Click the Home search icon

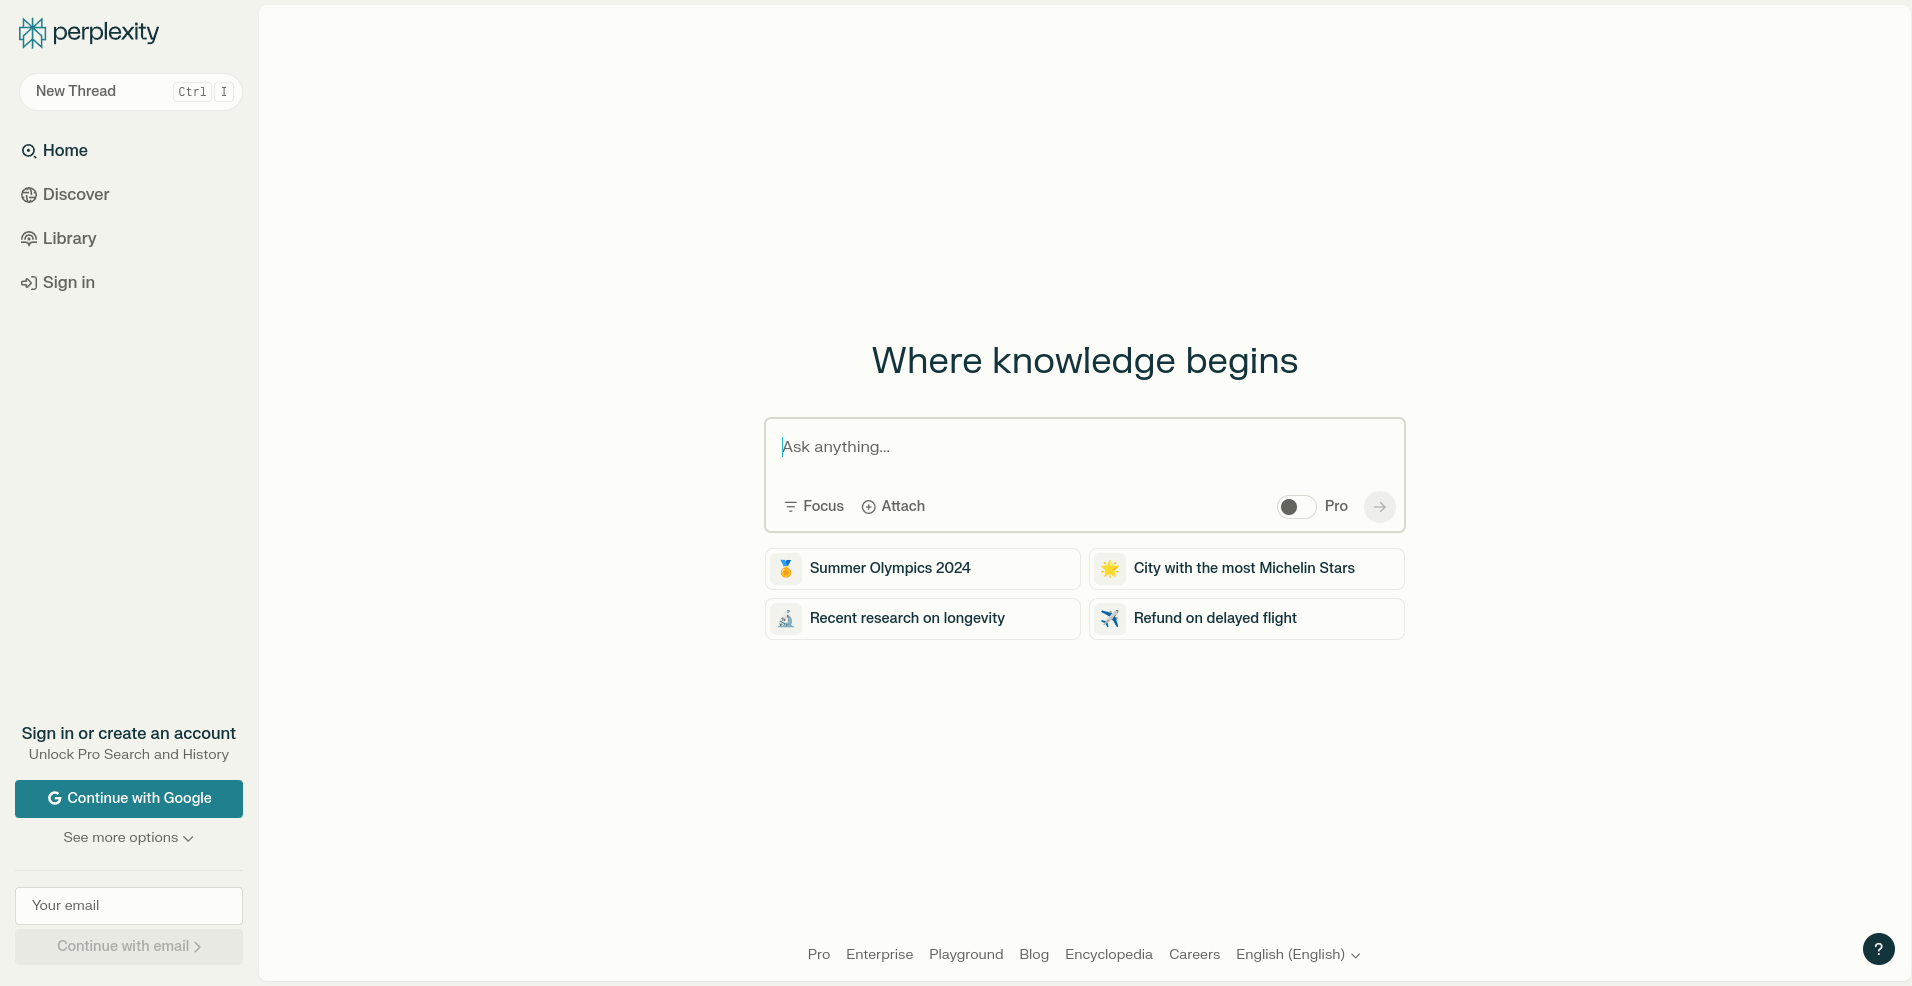click(29, 151)
